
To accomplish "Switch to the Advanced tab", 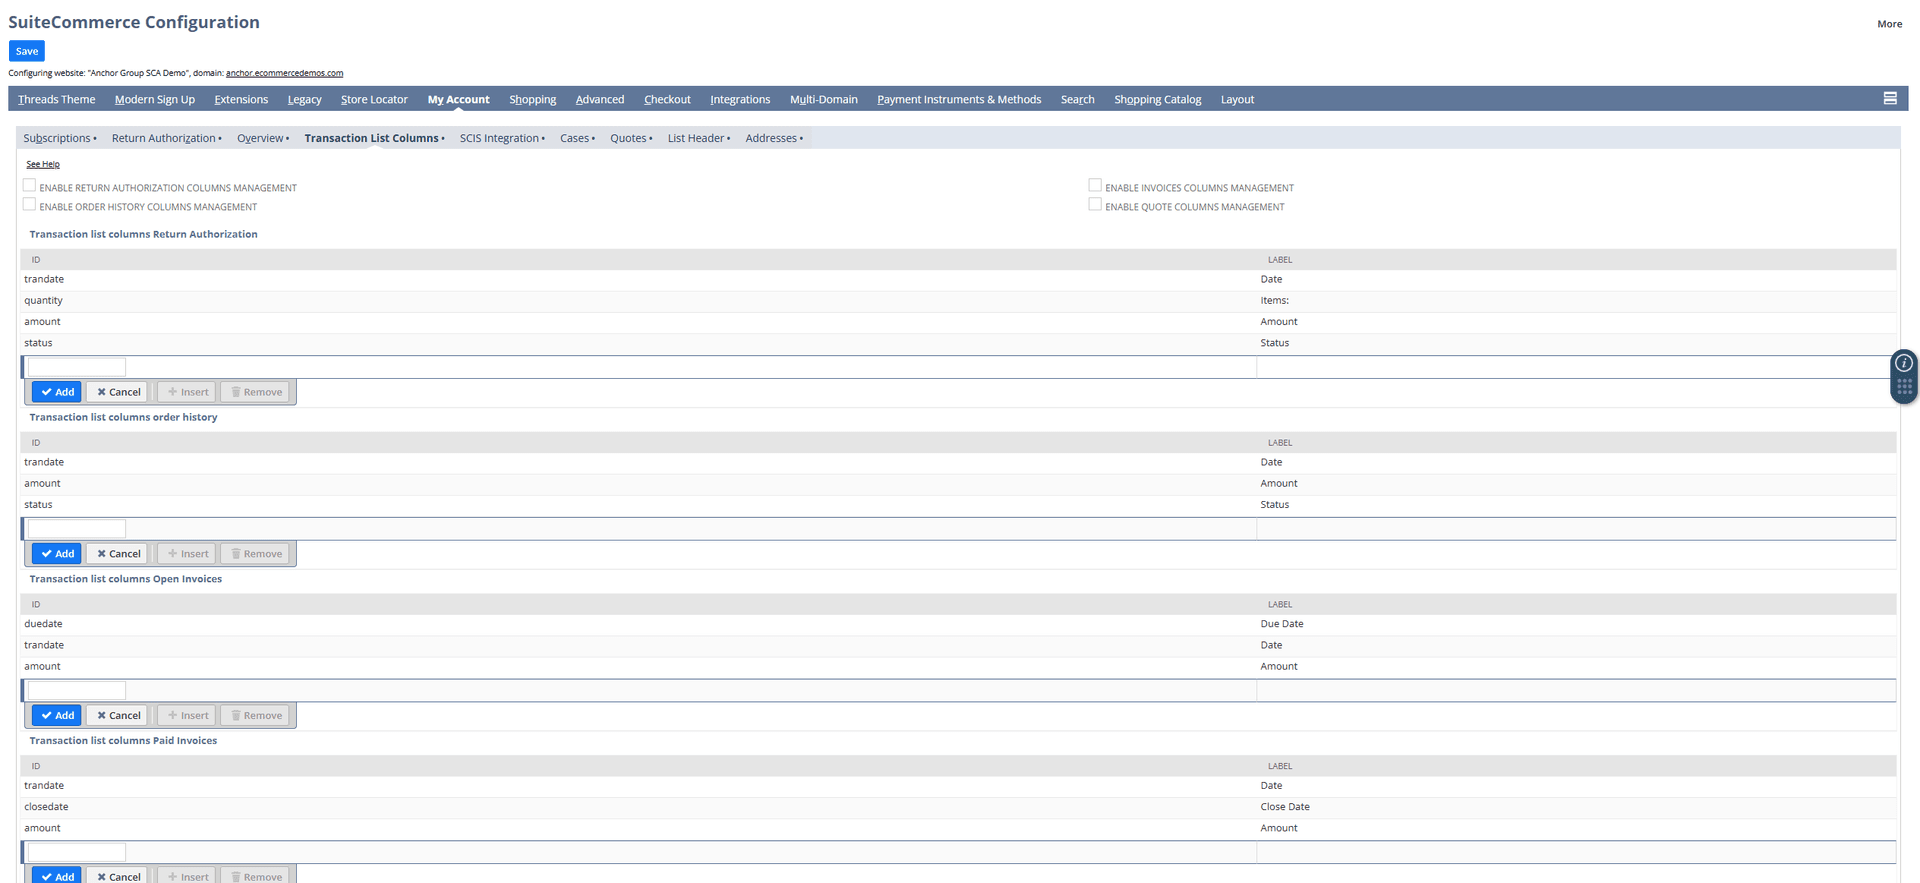I will pos(600,99).
